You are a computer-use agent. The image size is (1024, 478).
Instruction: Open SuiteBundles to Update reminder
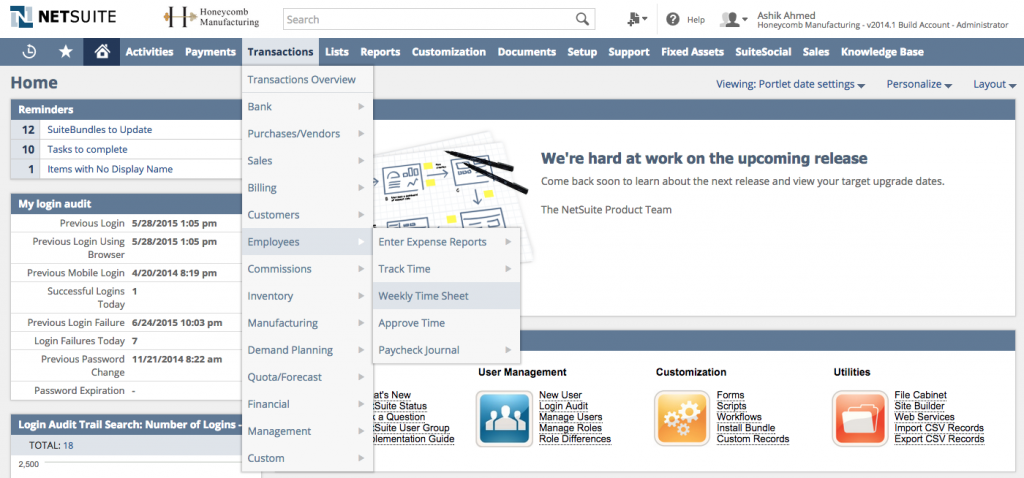pyautogui.click(x=100, y=129)
